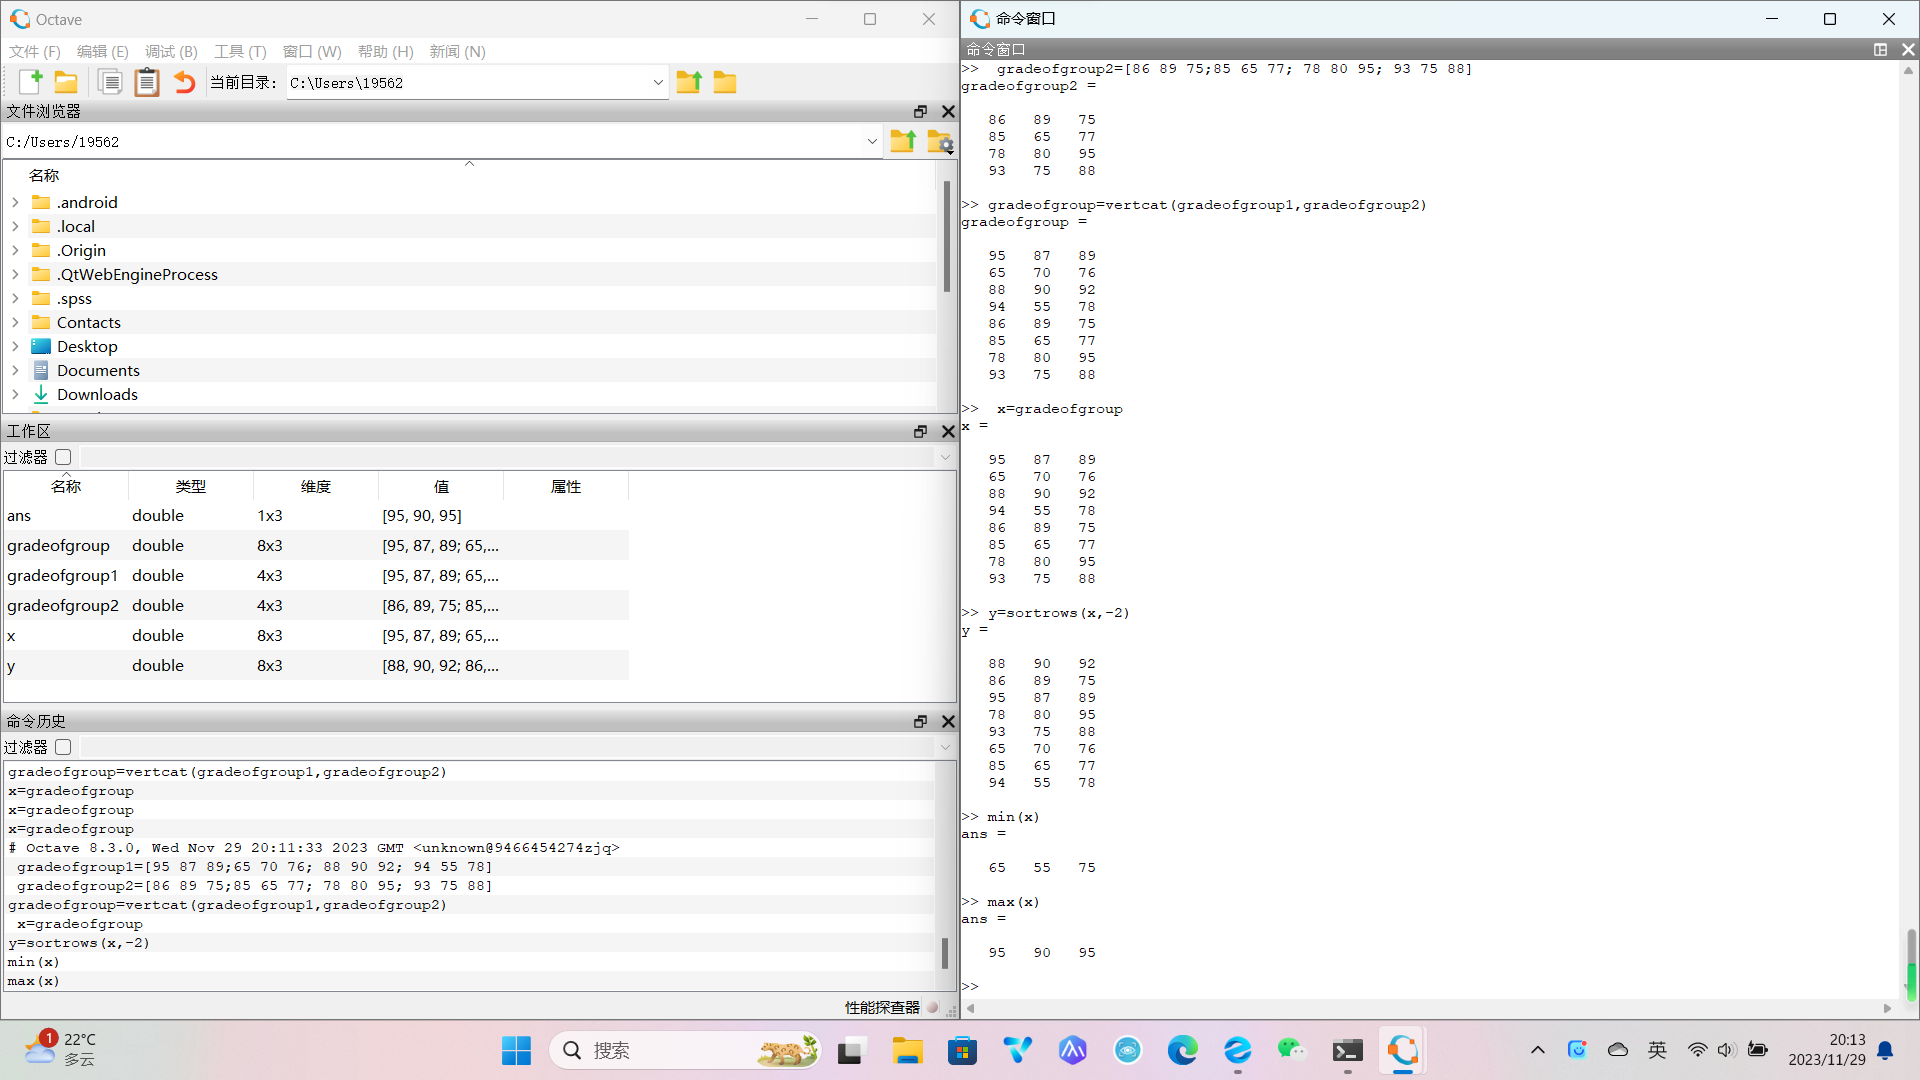Image resolution: width=1920 pixels, height=1080 pixels.
Task: Dock the 命令窗口 widget
Action: point(1880,49)
